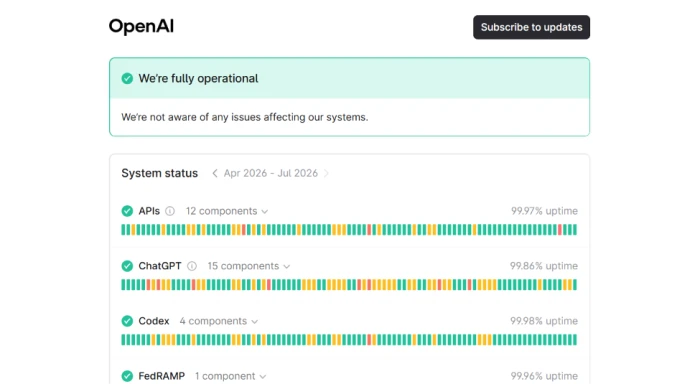Screen dimensions: 700x384
Task: Expand ChatGPT 15 components dropdown
Action: coord(249,266)
